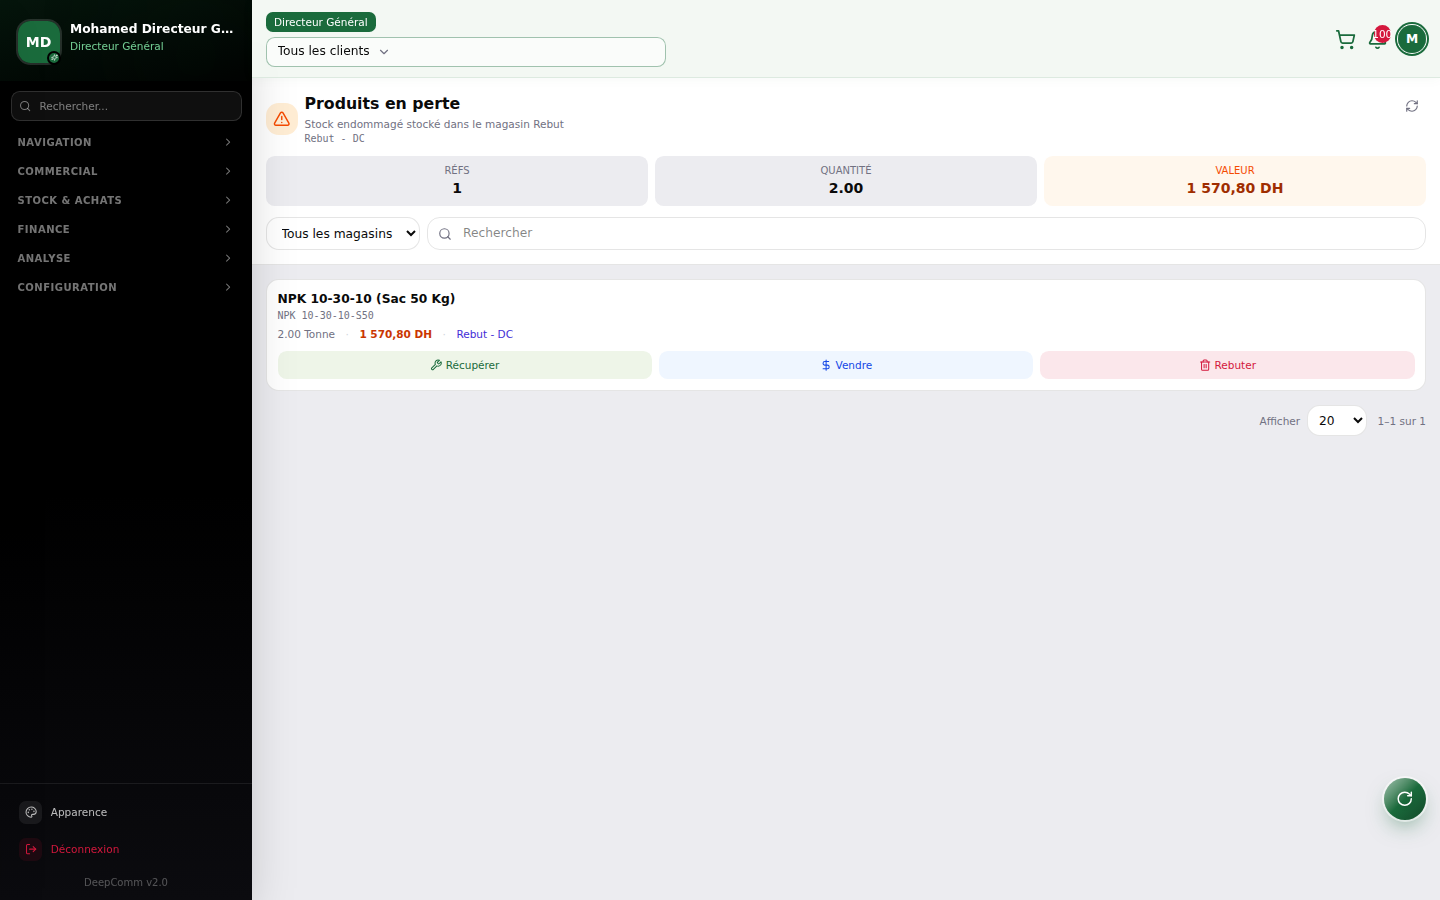Screen dimensions: 1440x900
Task: Click Apparence in the sidebar
Action: pos(79,812)
